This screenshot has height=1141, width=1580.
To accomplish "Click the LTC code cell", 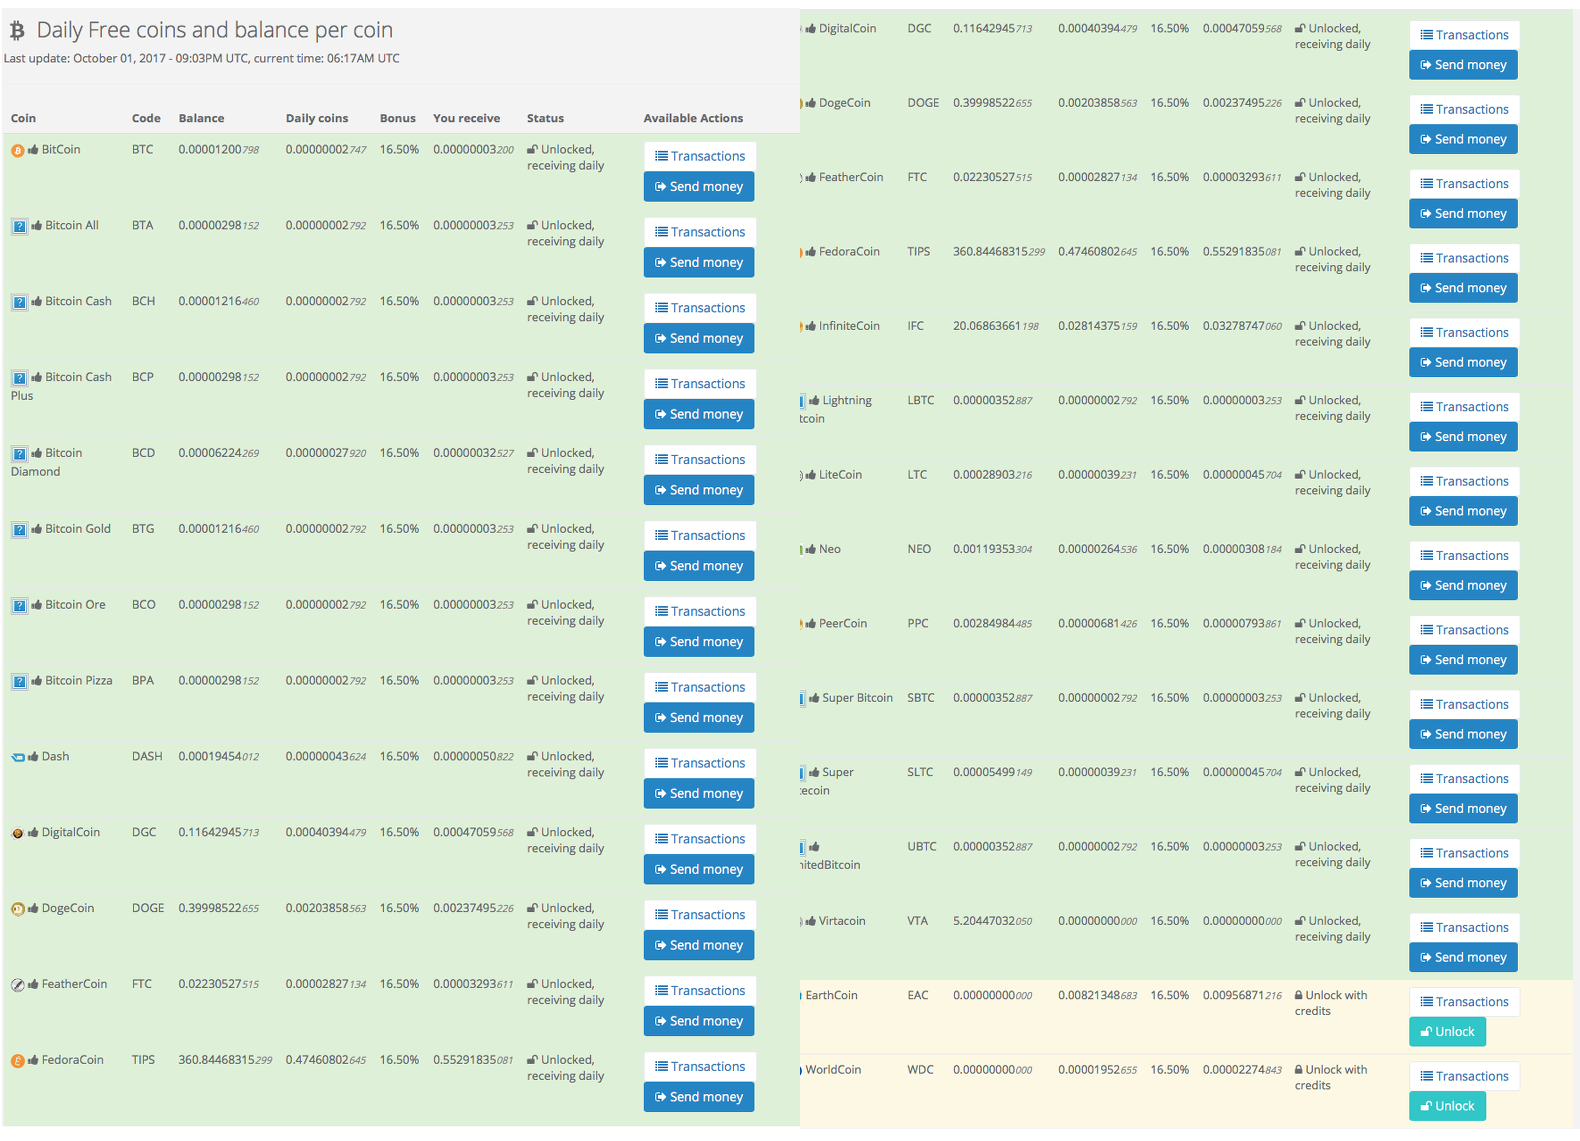I will coord(917,475).
